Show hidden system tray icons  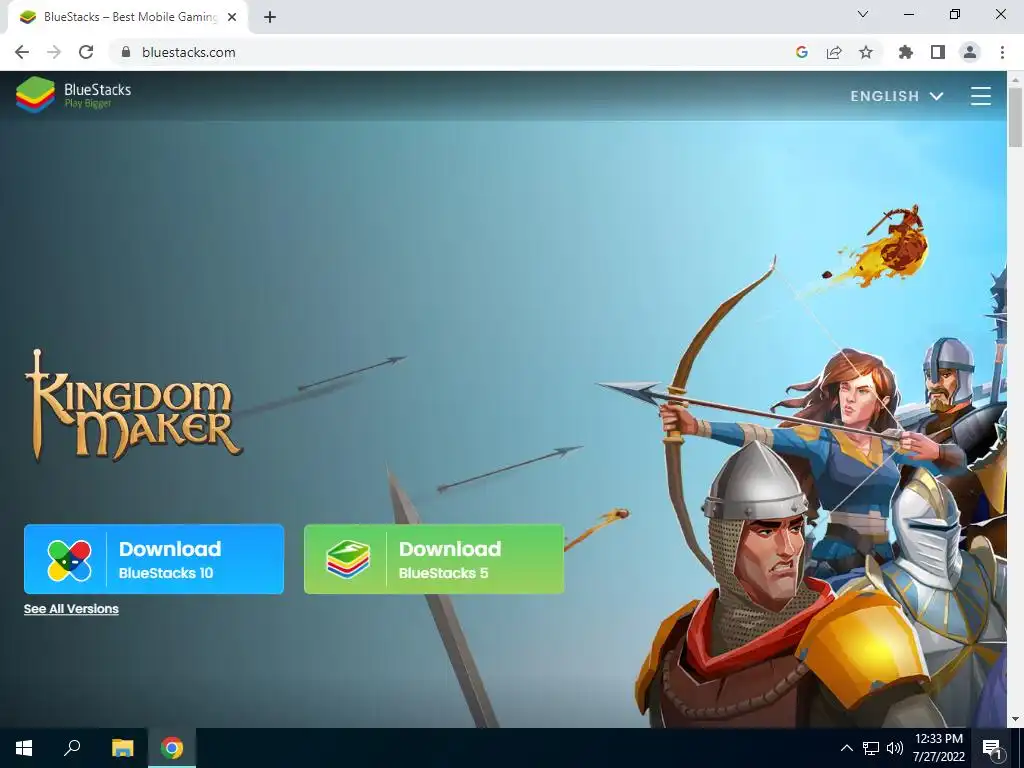click(x=846, y=748)
